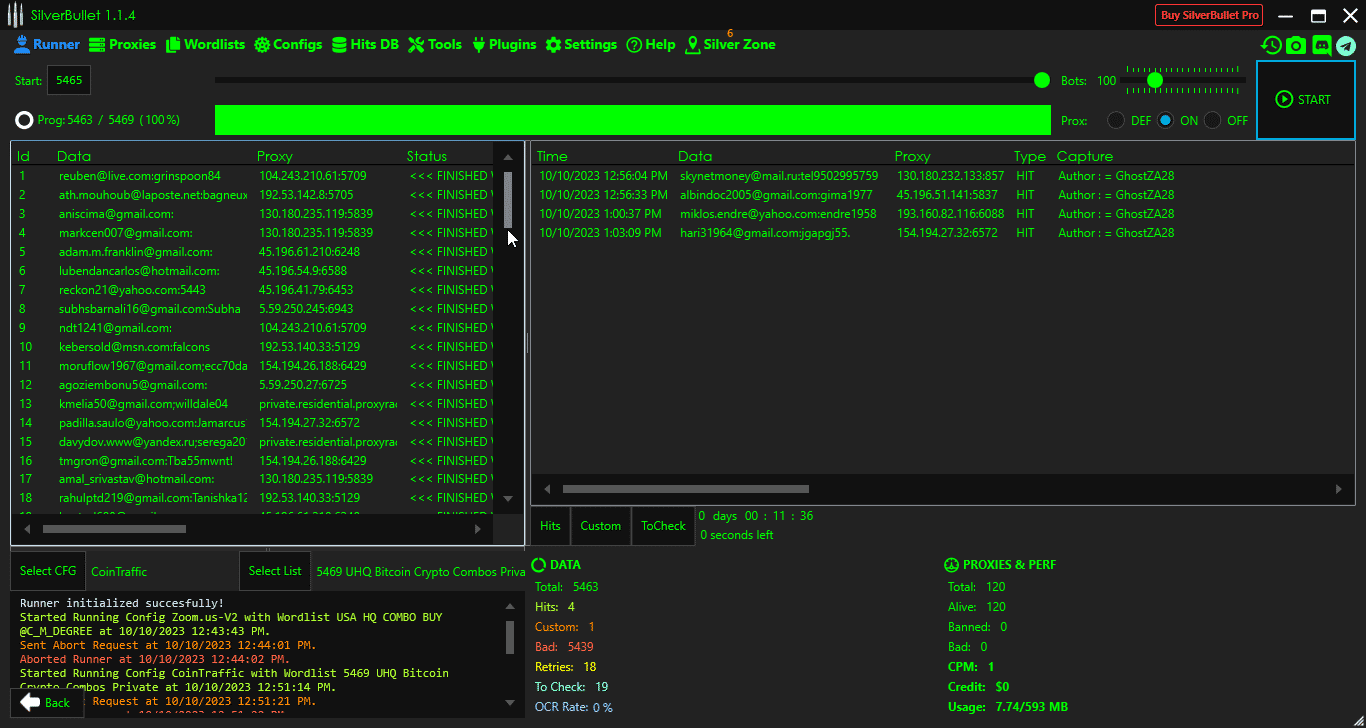Go to the Configs section
The height and width of the screenshot is (728, 1366).
(x=288, y=45)
